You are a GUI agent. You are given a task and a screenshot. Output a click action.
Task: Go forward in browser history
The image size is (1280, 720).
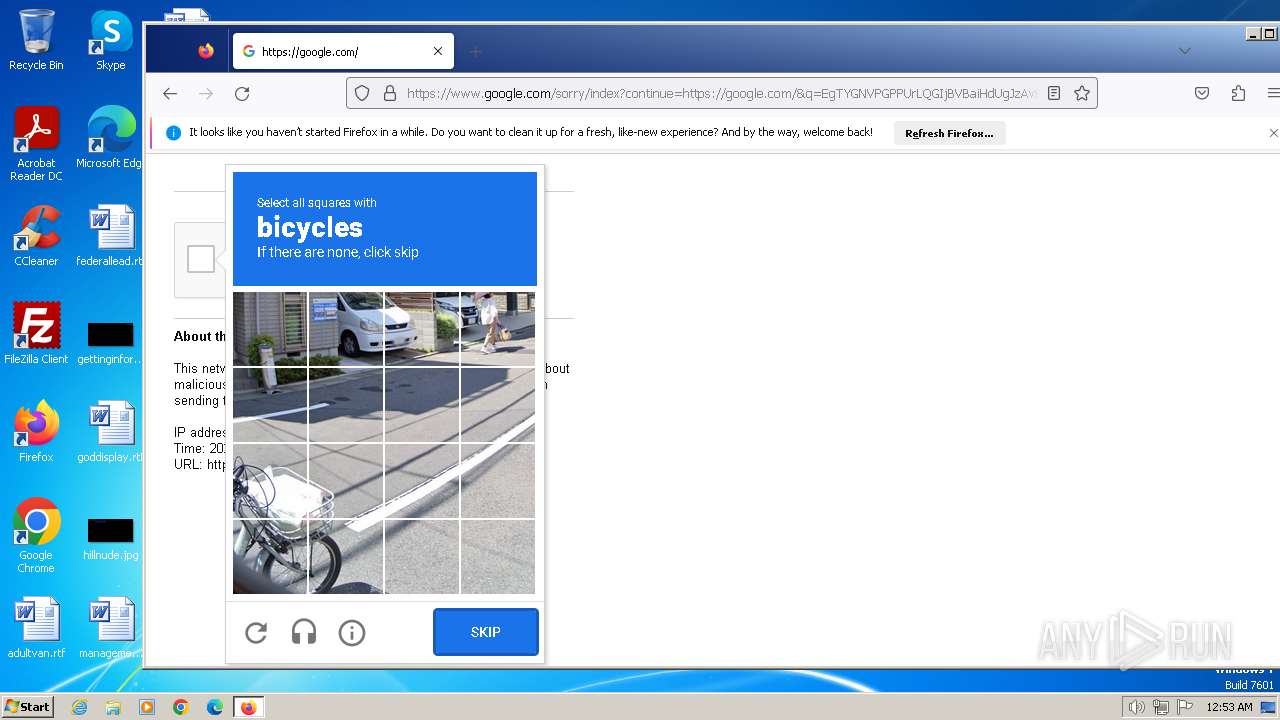coord(206,93)
